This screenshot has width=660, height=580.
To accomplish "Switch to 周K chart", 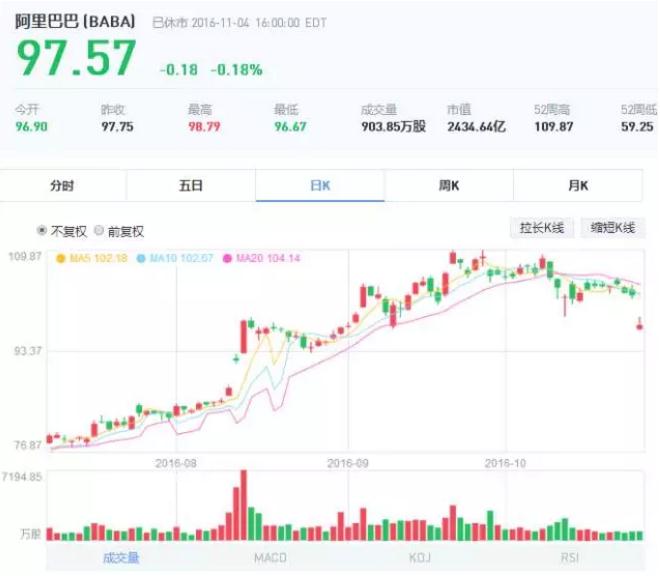I will tap(449, 186).
